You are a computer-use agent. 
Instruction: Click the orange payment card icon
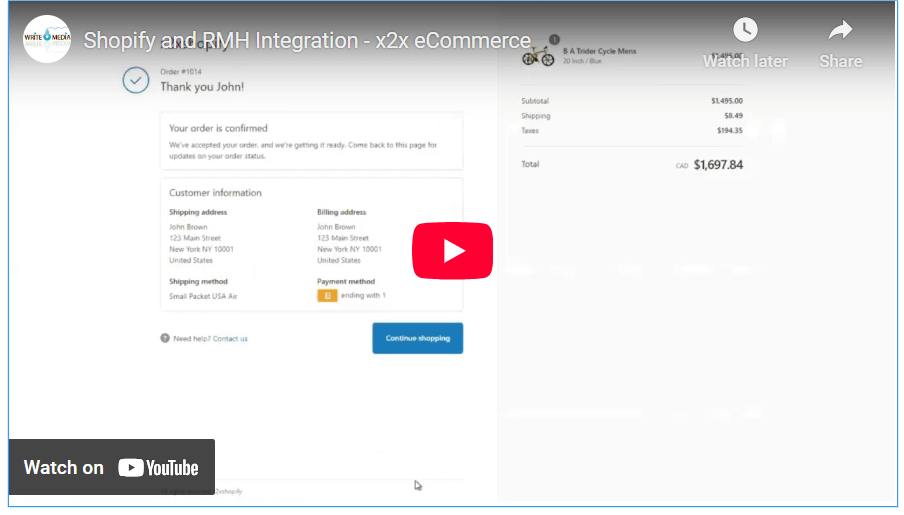coord(327,296)
